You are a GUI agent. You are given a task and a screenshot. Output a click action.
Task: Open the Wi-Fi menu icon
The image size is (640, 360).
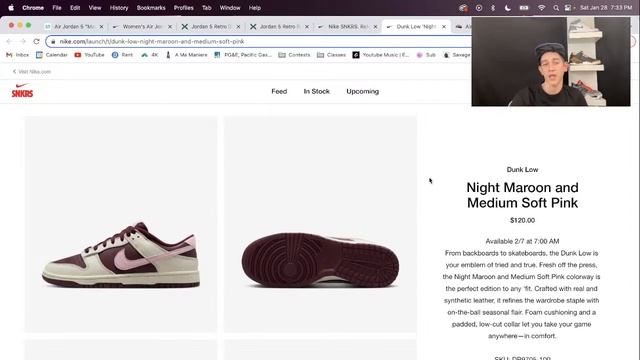pos(541,8)
